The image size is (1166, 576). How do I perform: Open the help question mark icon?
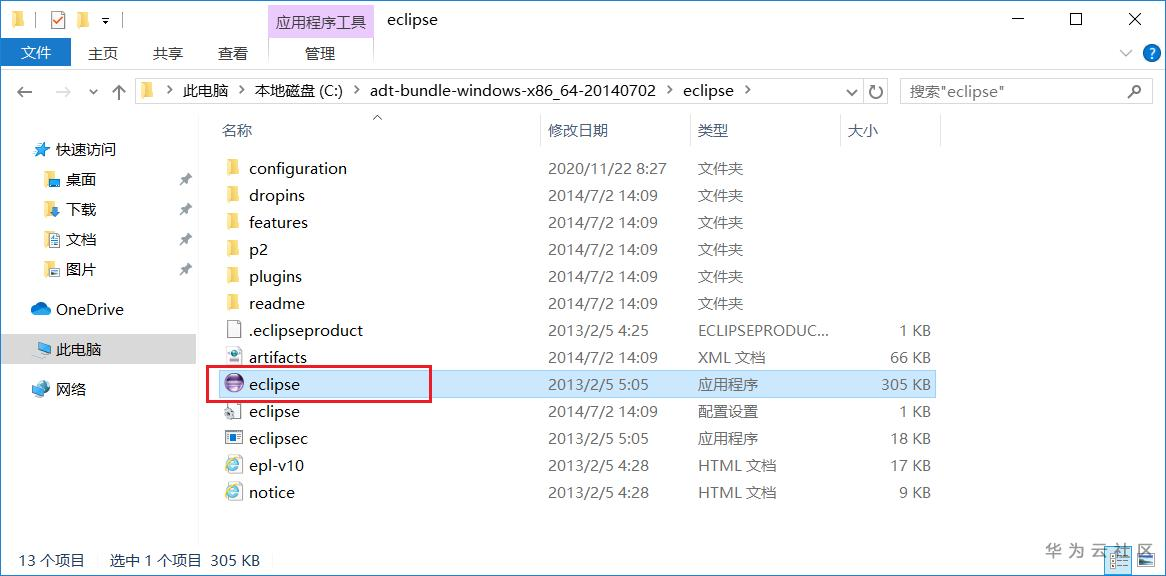pos(1151,53)
